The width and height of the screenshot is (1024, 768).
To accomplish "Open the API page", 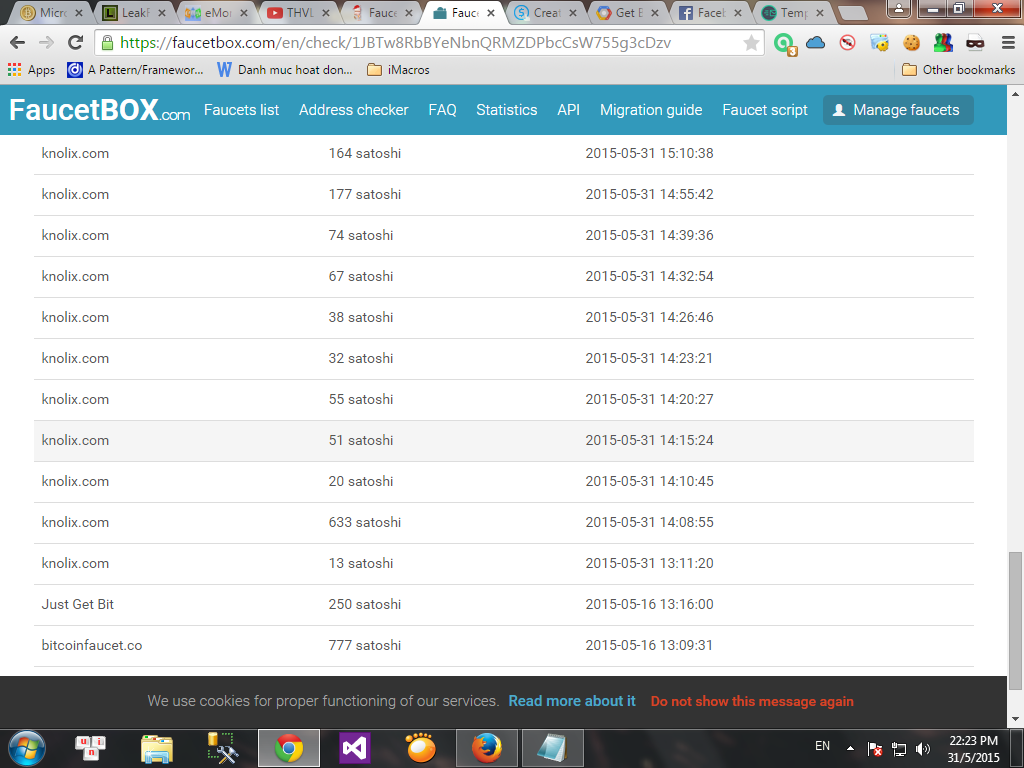I will pos(568,110).
